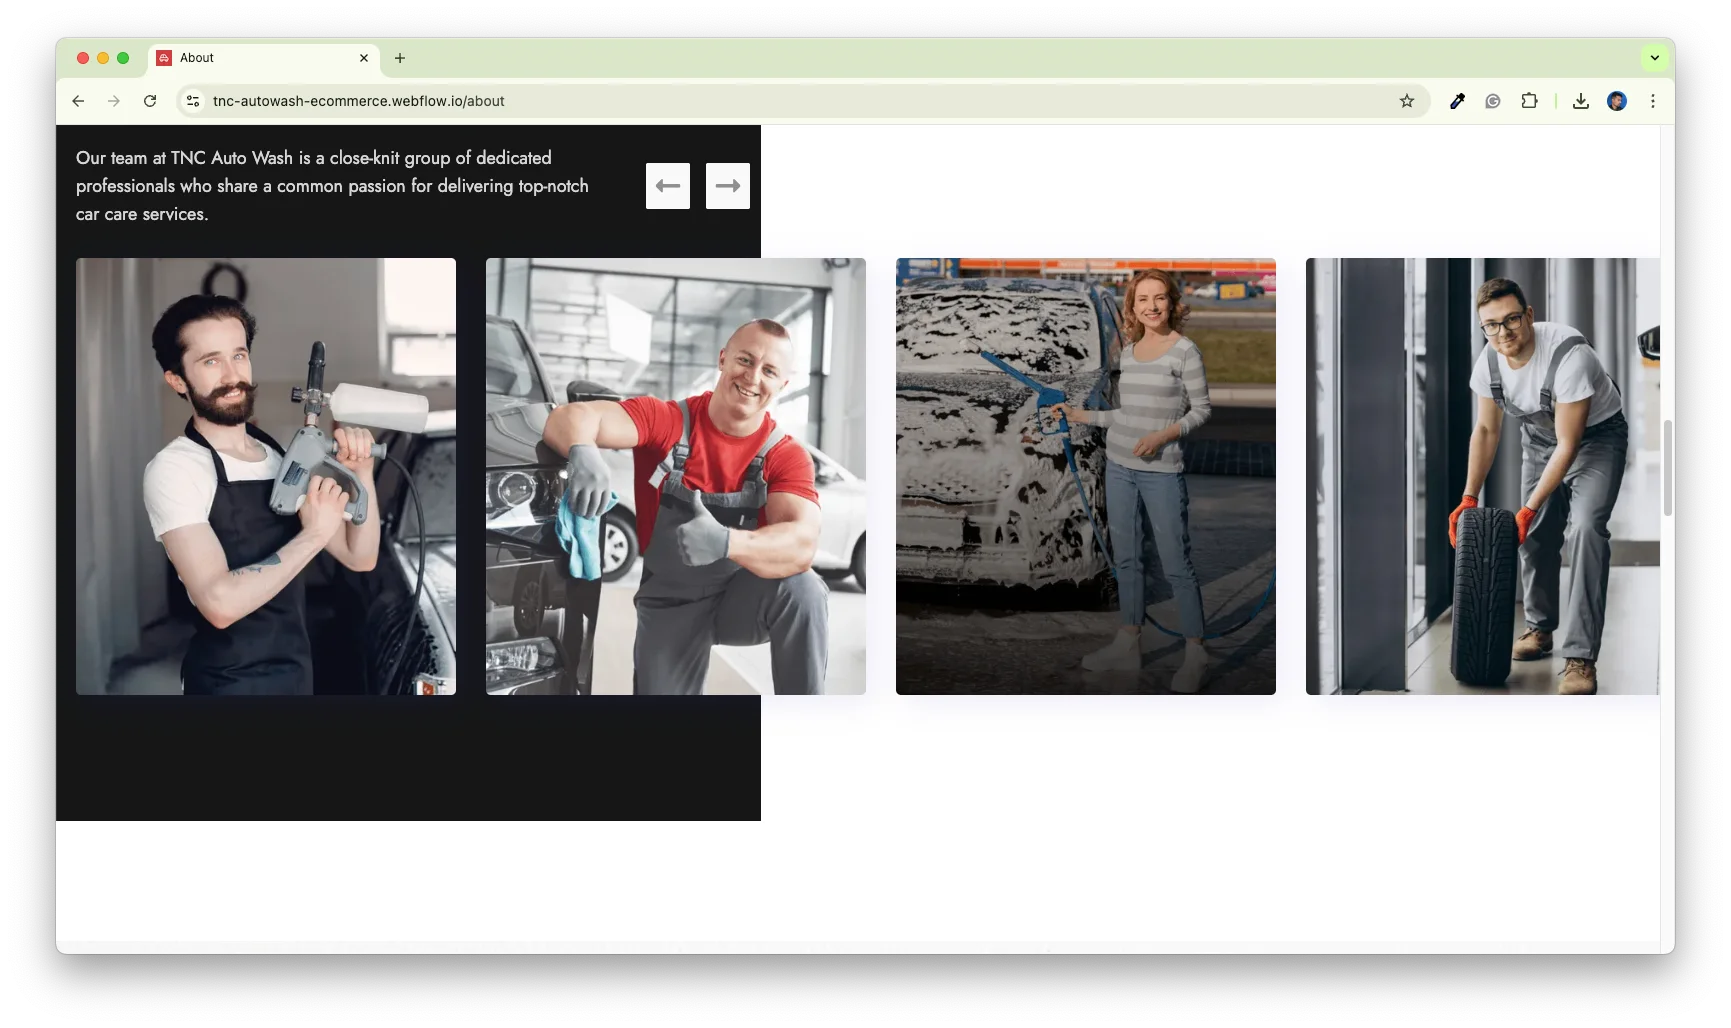Open the Chrome profile avatar

click(1616, 101)
